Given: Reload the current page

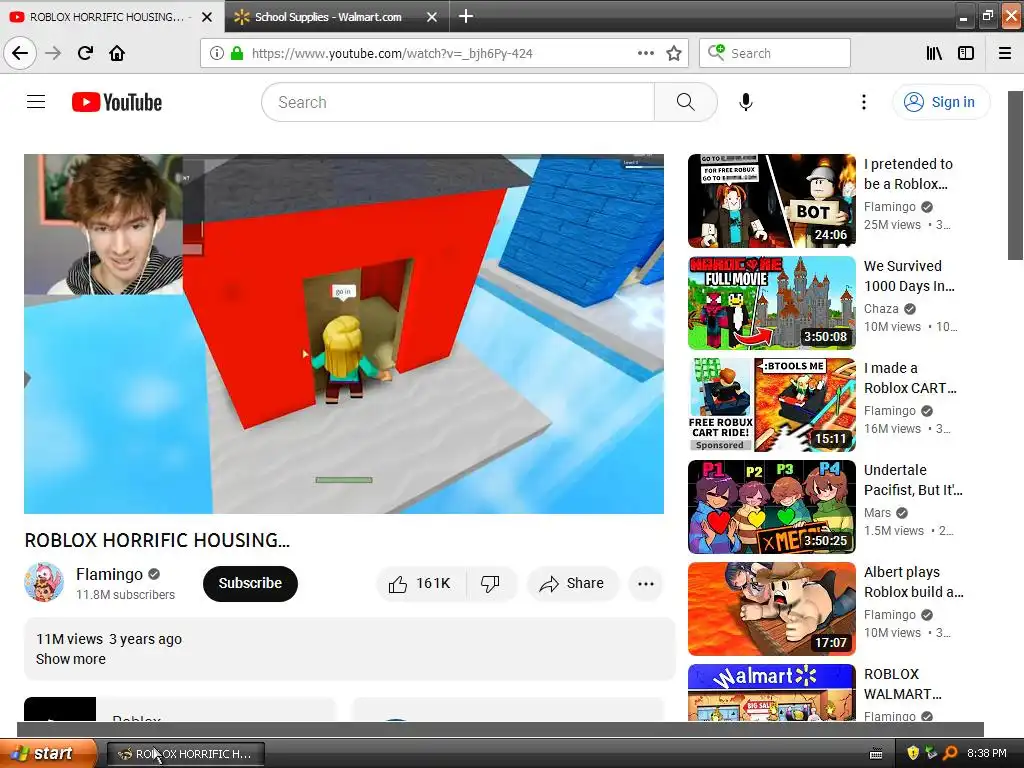Looking at the screenshot, I should (85, 53).
